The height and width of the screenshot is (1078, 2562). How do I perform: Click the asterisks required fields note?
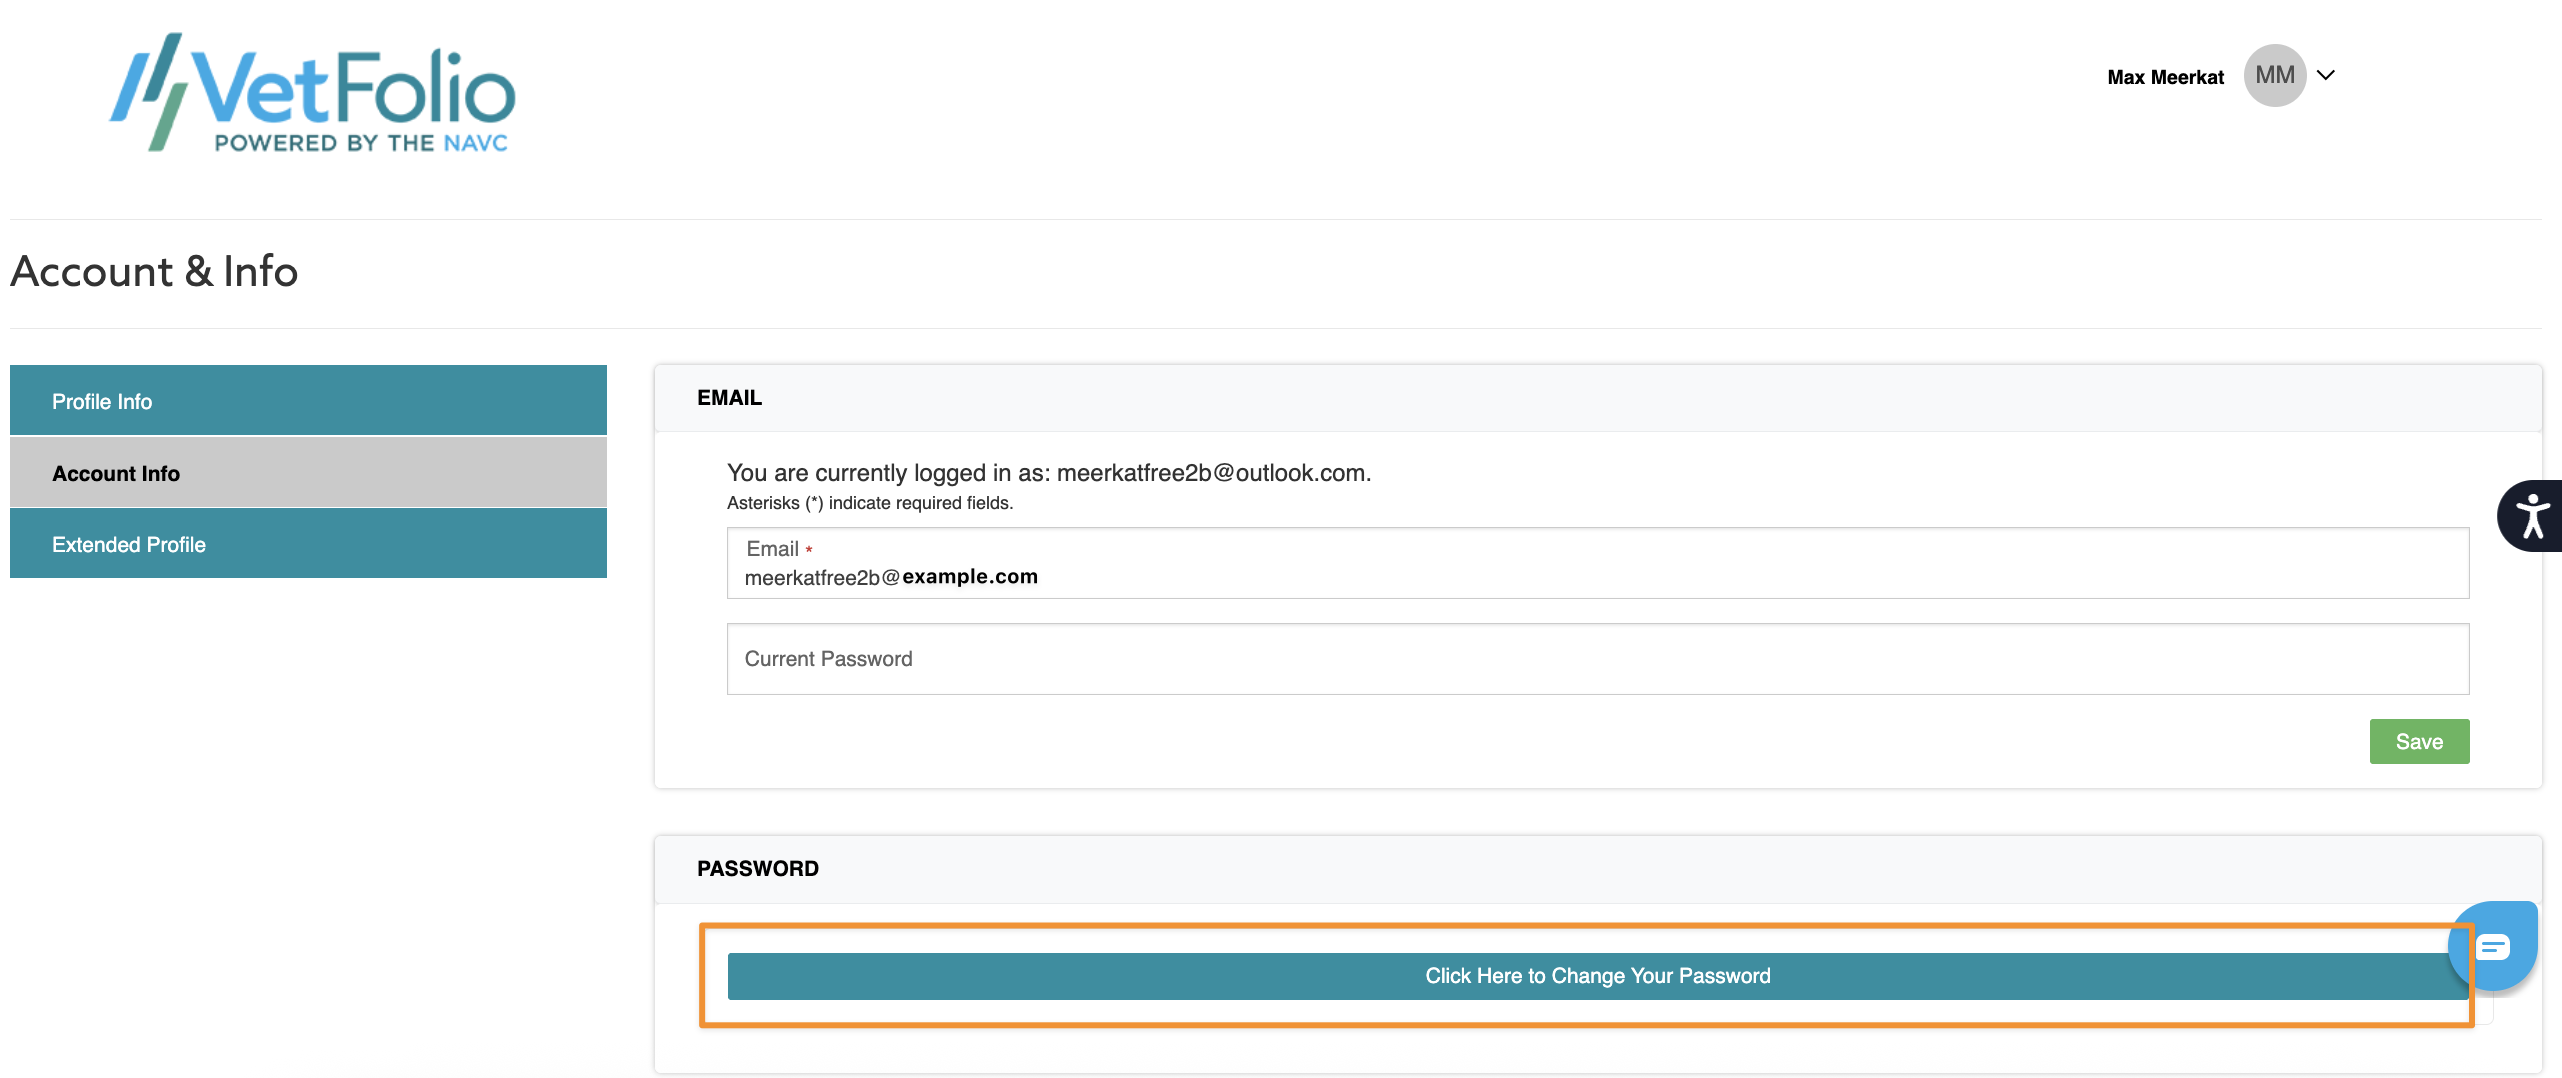pyautogui.click(x=870, y=503)
